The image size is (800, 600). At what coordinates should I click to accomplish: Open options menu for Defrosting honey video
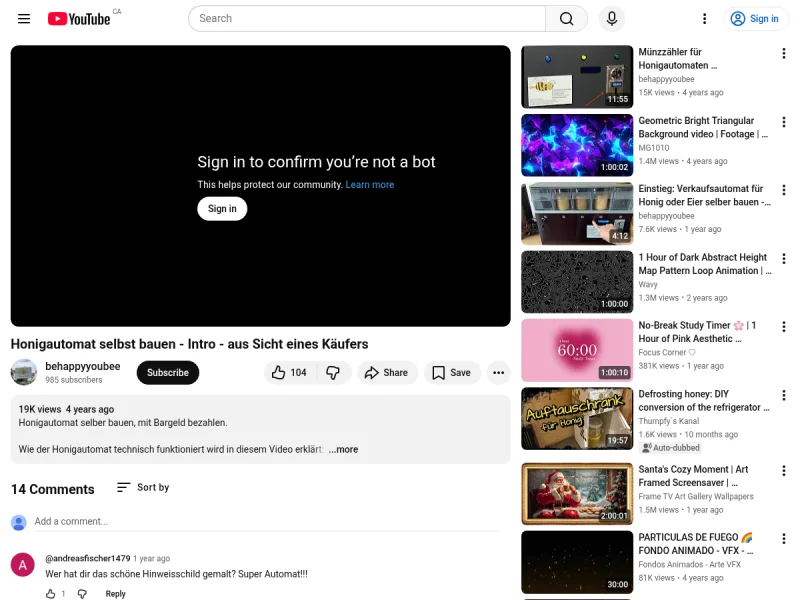coord(784,395)
